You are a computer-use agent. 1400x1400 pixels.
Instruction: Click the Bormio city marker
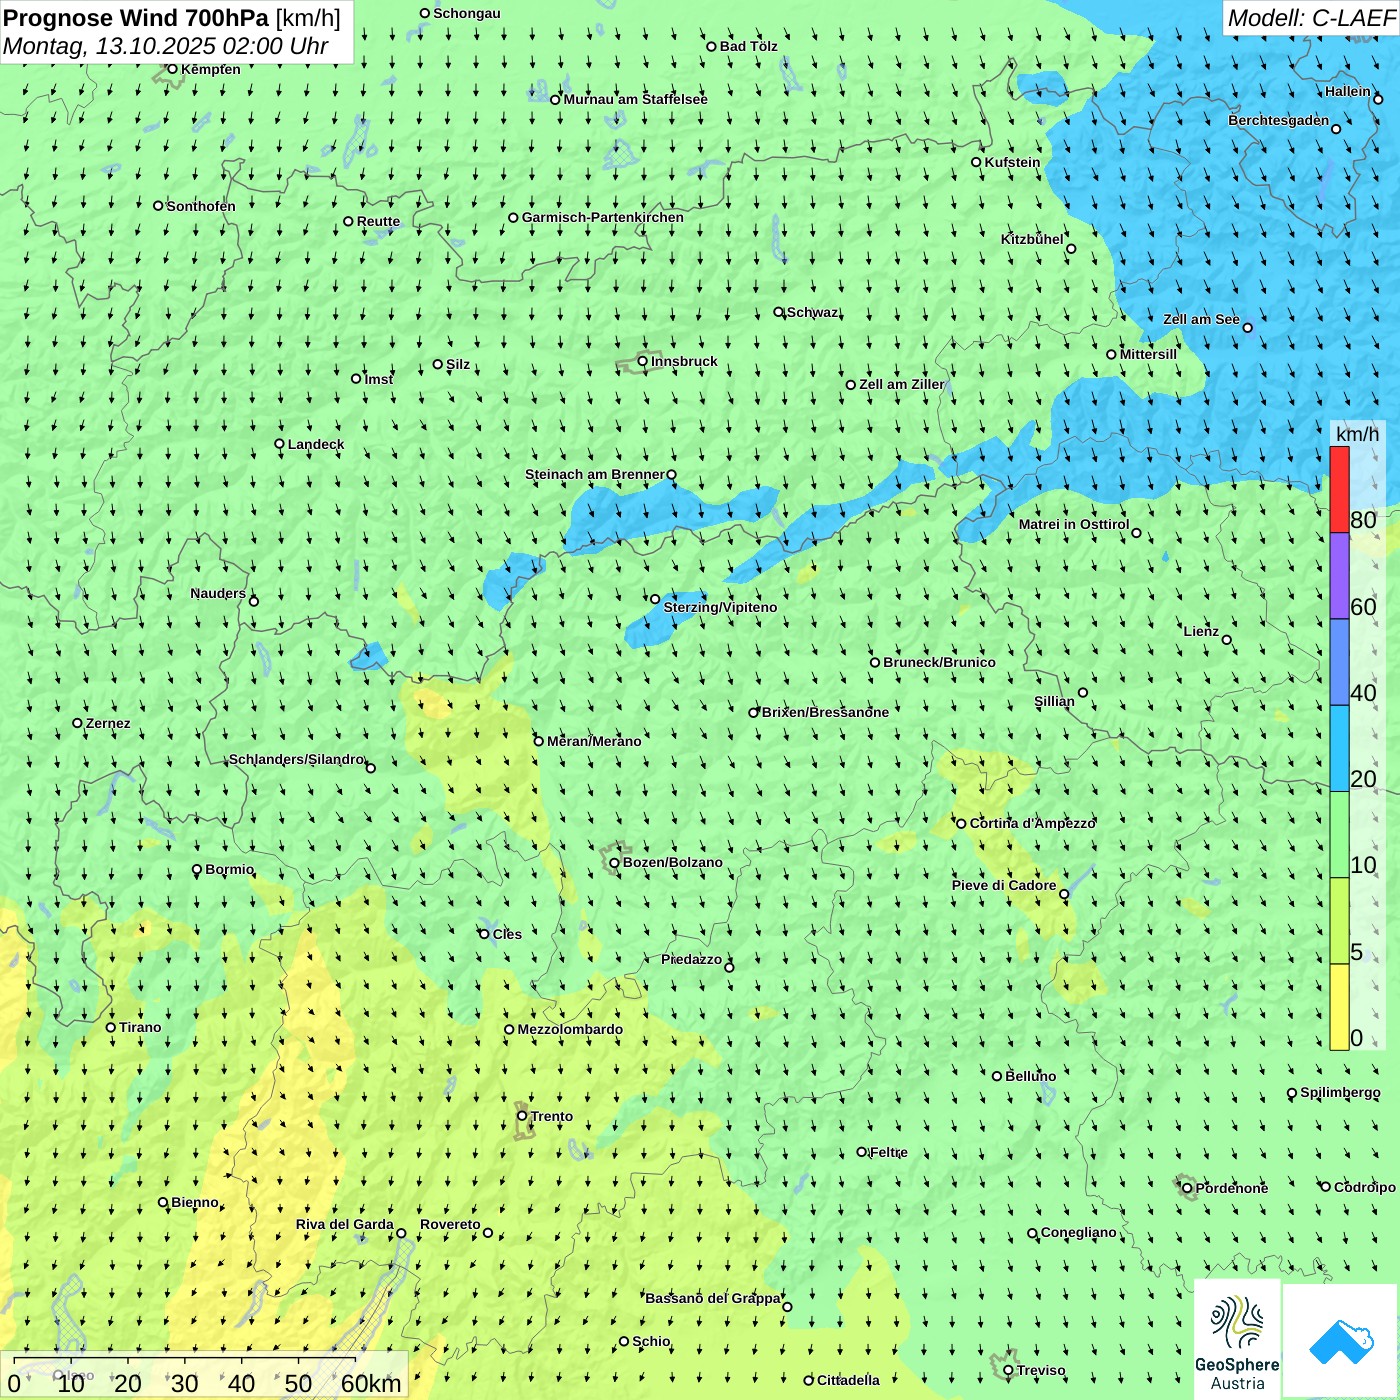(197, 870)
